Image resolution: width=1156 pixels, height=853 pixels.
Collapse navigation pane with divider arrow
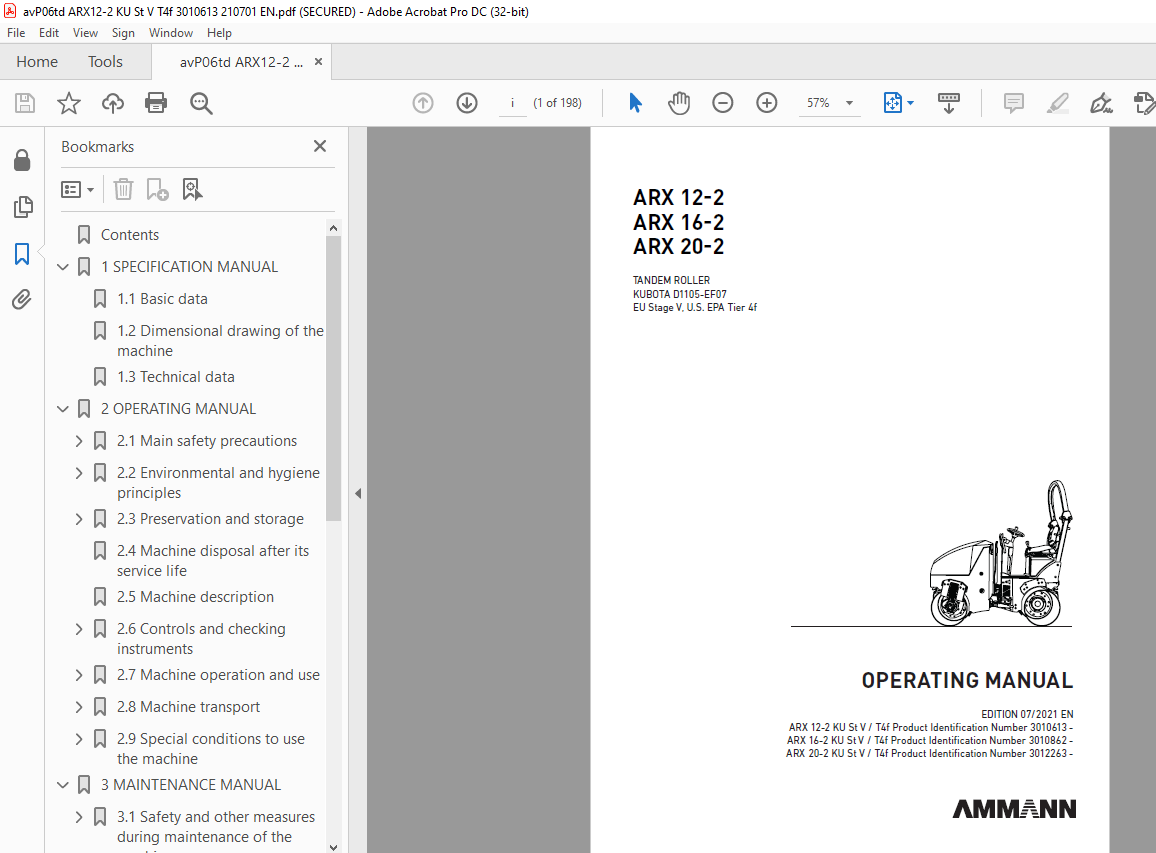[x=358, y=493]
